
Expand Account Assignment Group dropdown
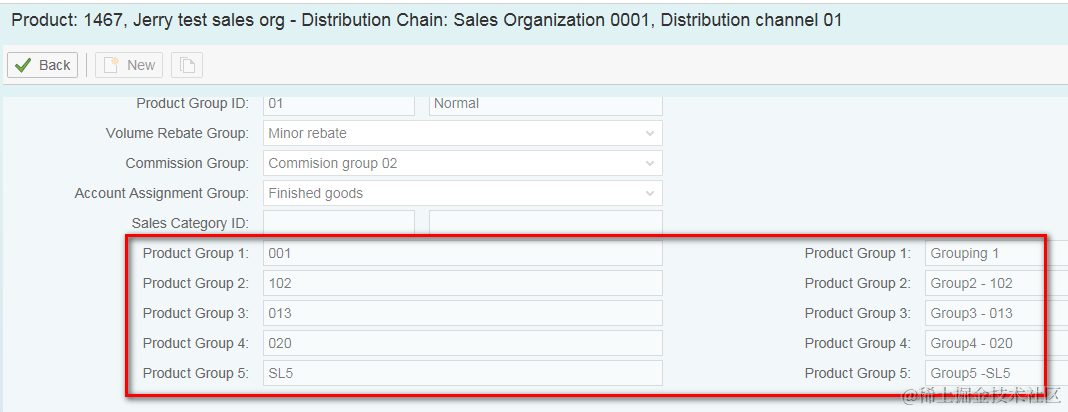(x=650, y=193)
